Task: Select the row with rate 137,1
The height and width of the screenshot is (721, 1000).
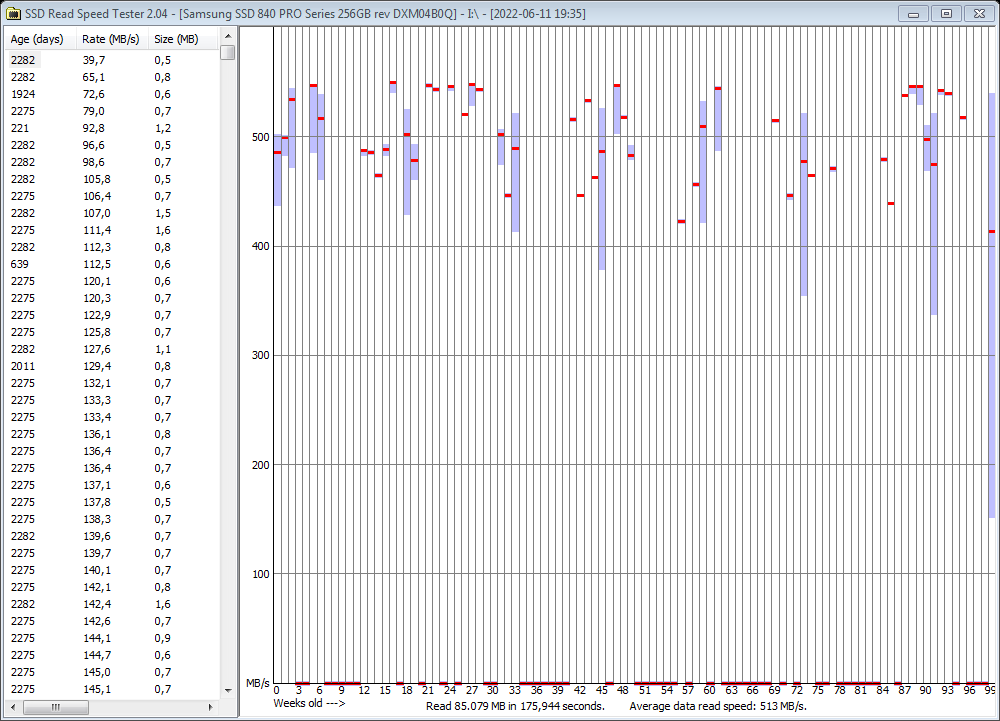Action: pyautogui.click(x=112, y=485)
